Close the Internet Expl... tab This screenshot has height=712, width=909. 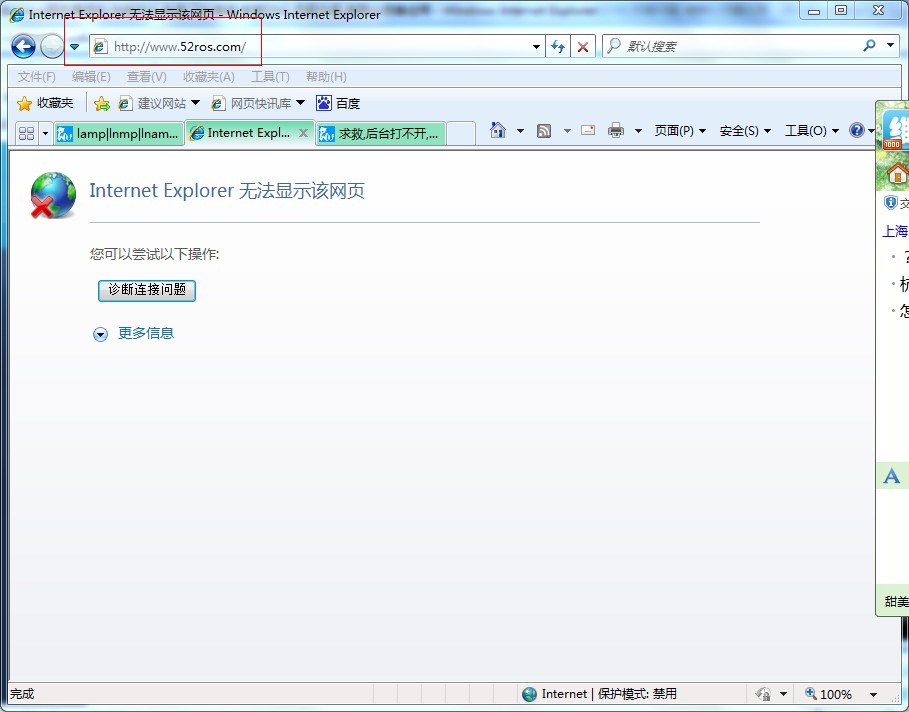pyautogui.click(x=303, y=133)
